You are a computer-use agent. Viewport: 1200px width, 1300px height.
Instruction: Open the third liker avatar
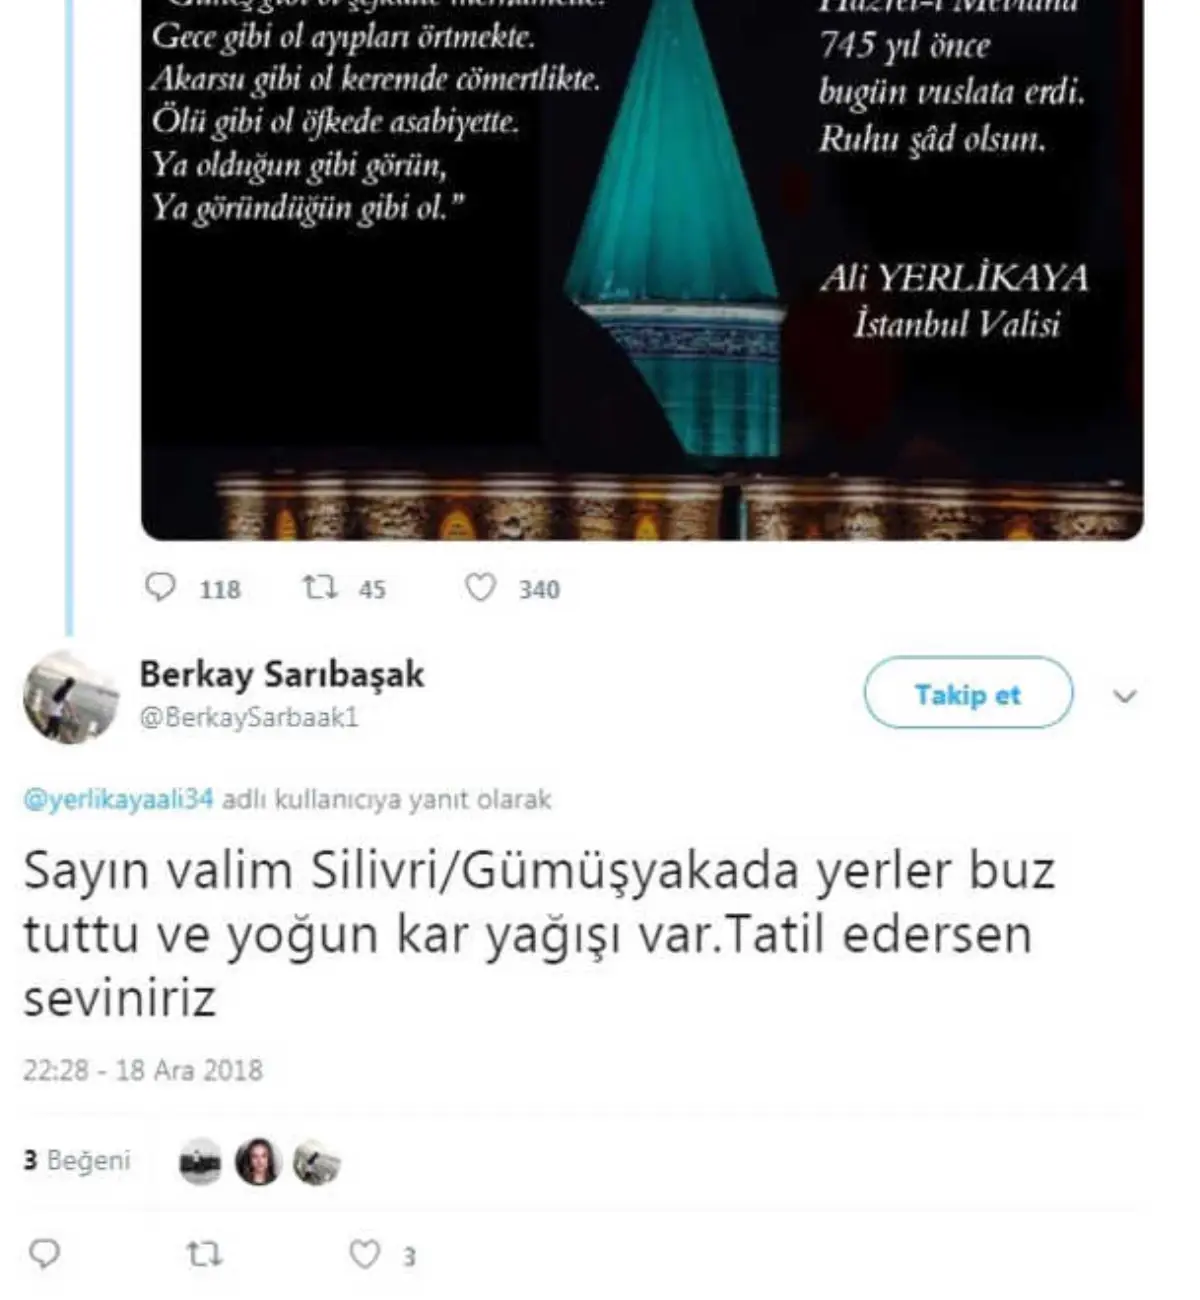pyautogui.click(x=316, y=1163)
